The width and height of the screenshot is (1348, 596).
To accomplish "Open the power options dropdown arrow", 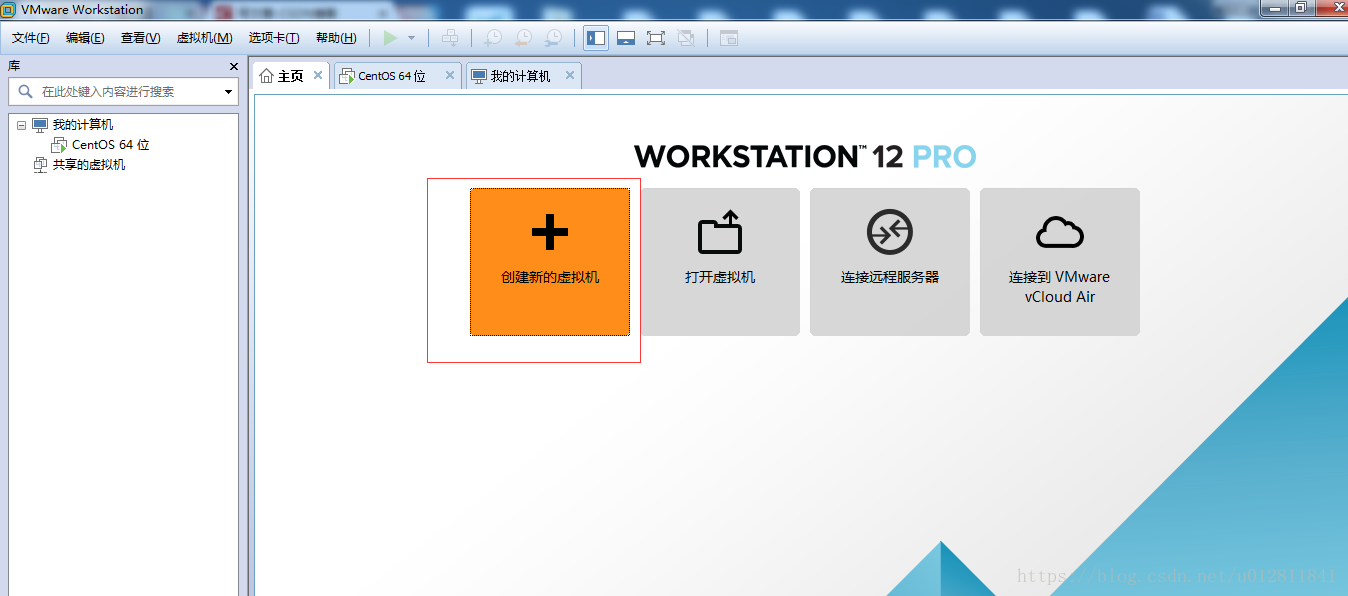I will [x=411, y=38].
